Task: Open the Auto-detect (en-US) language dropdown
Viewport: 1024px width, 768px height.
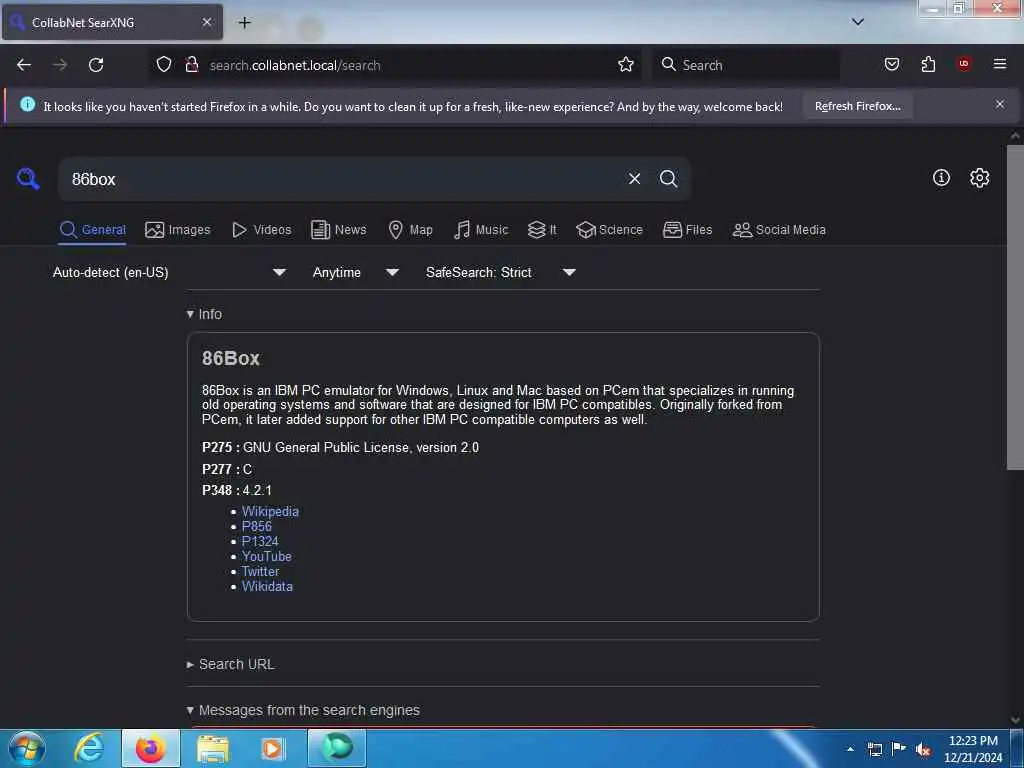Action: point(170,272)
